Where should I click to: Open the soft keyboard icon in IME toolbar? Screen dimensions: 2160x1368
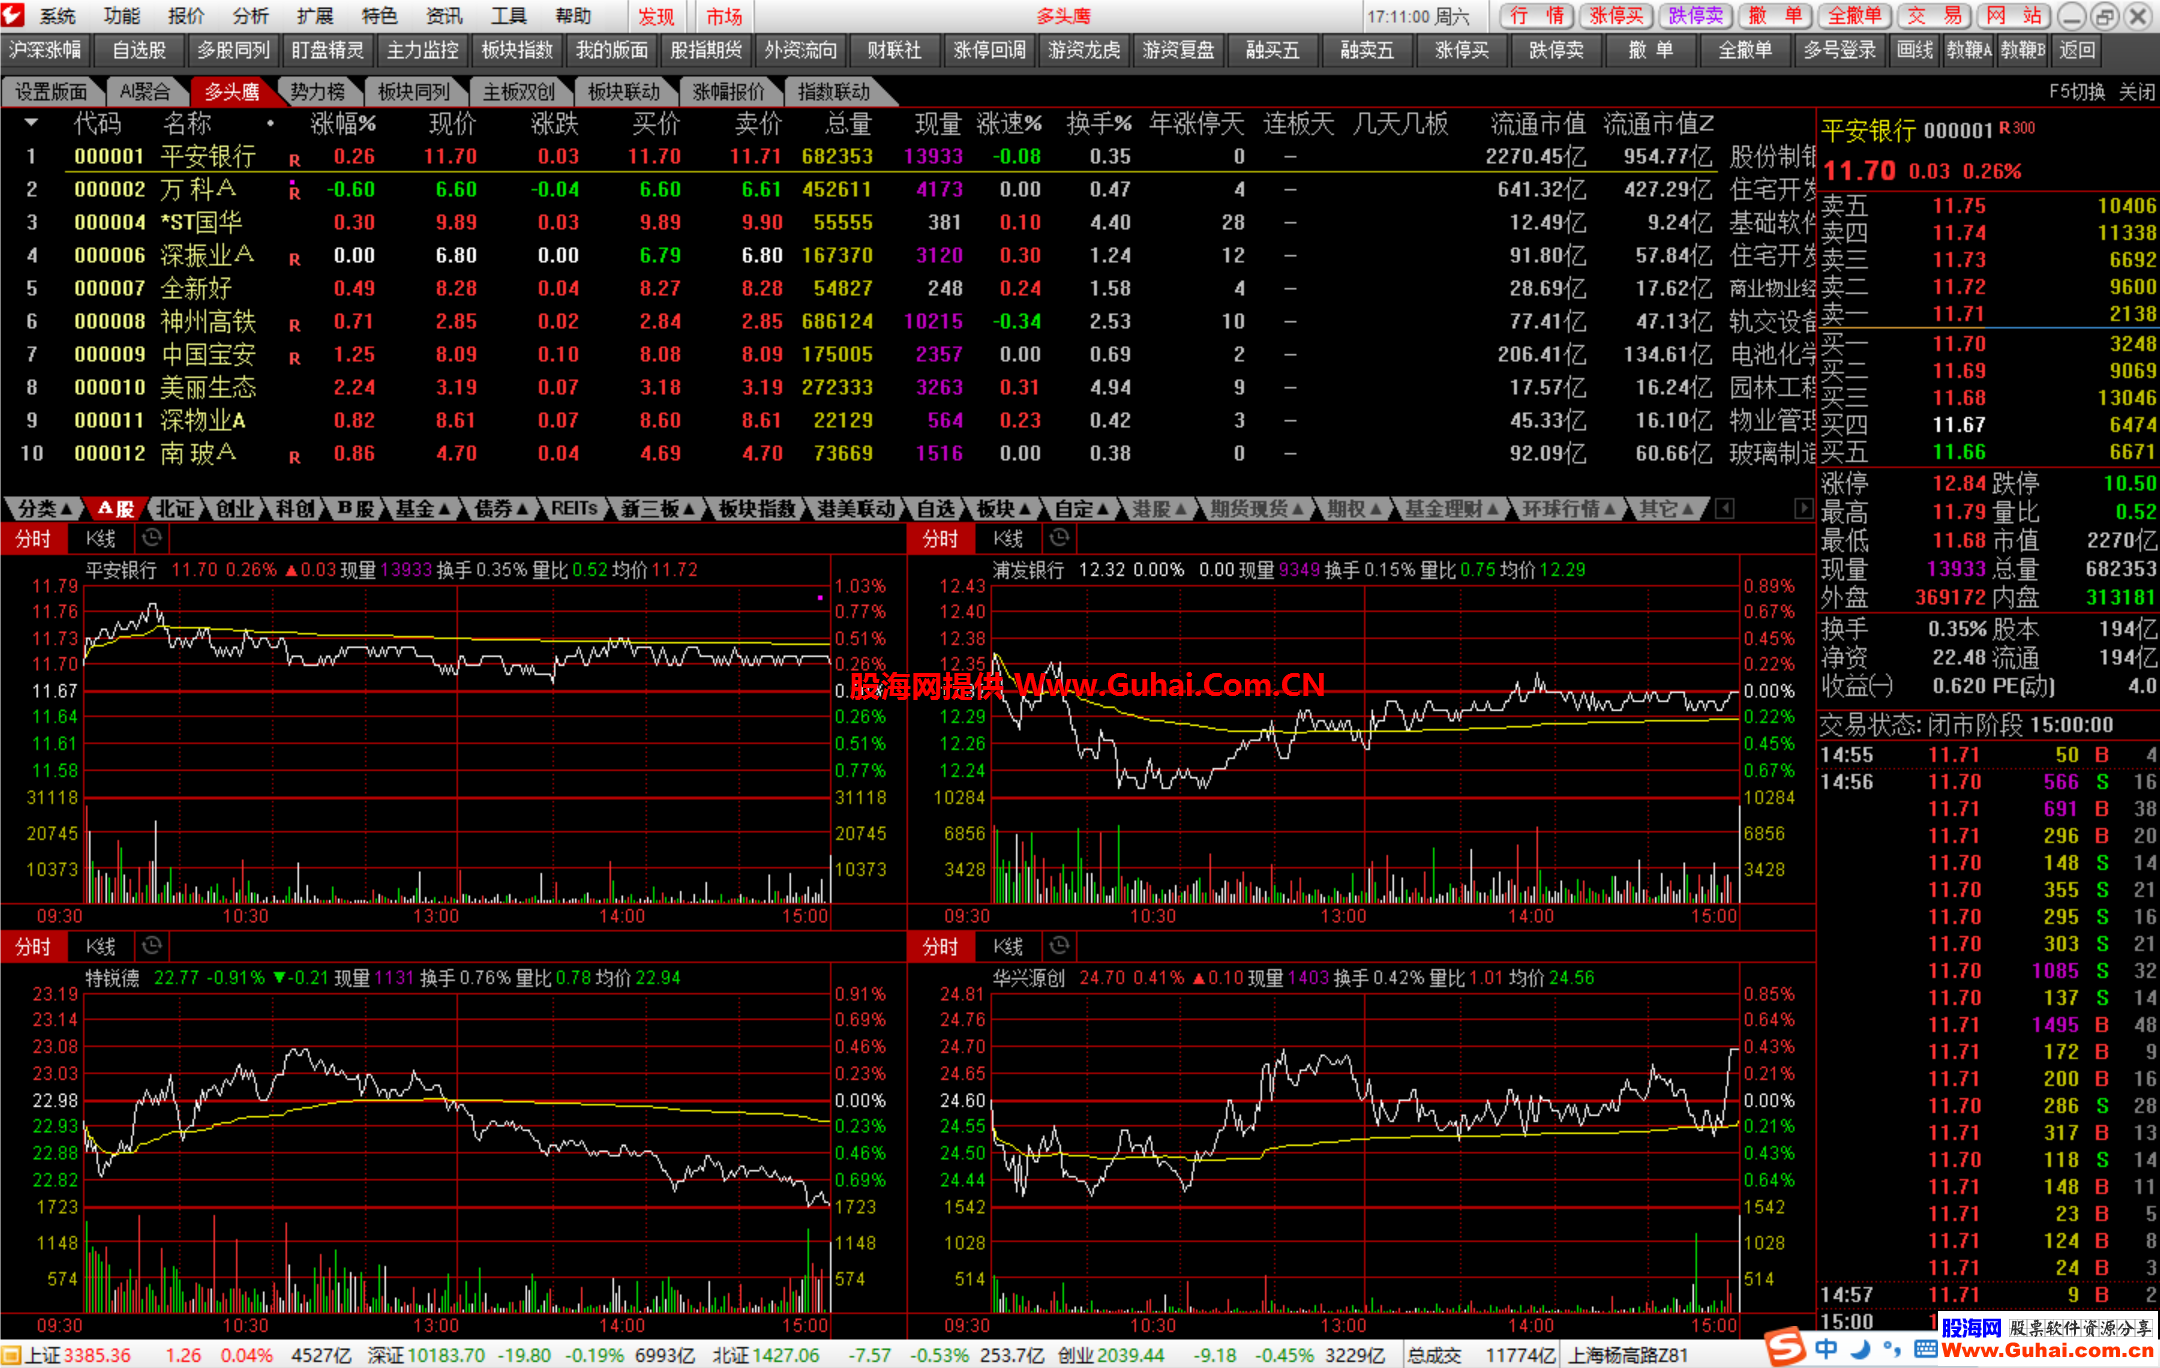tap(1924, 1349)
